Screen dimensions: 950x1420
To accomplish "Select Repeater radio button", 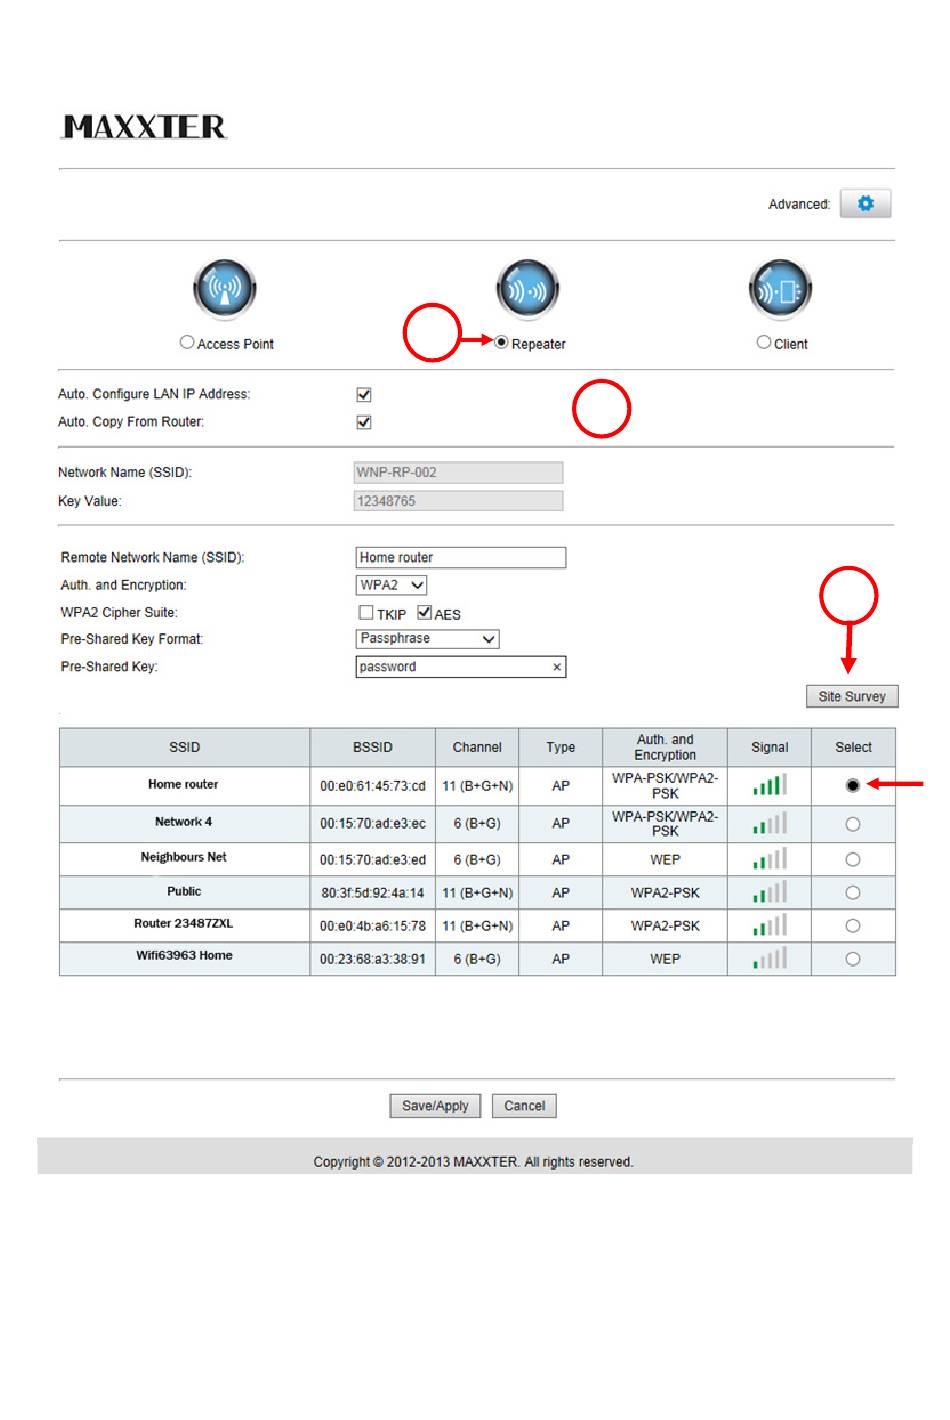I will pyautogui.click(x=501, y=342).
